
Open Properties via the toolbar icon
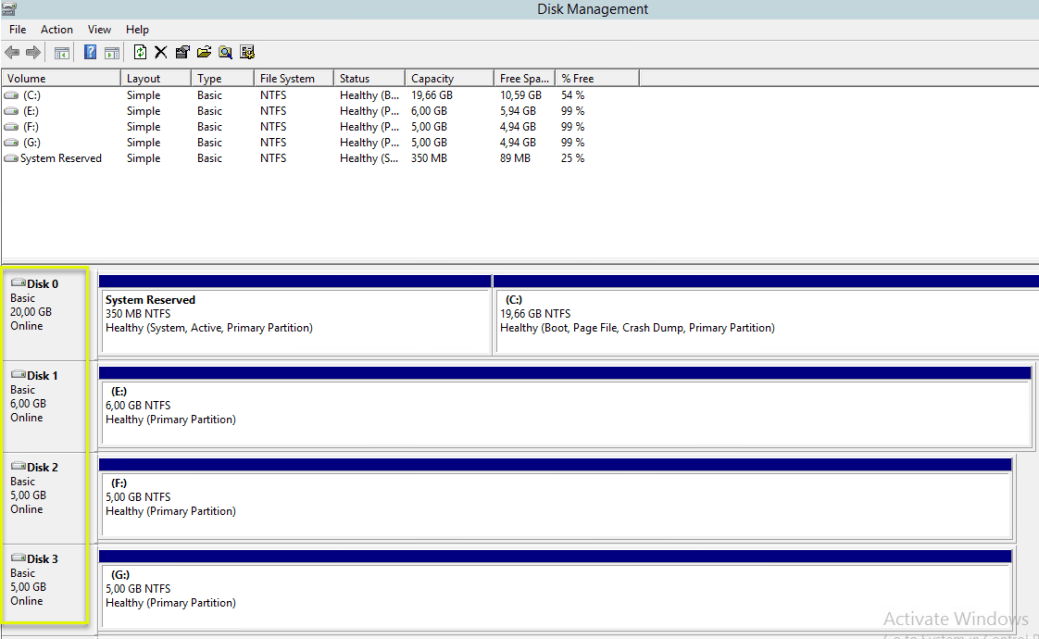coord(182,52)
